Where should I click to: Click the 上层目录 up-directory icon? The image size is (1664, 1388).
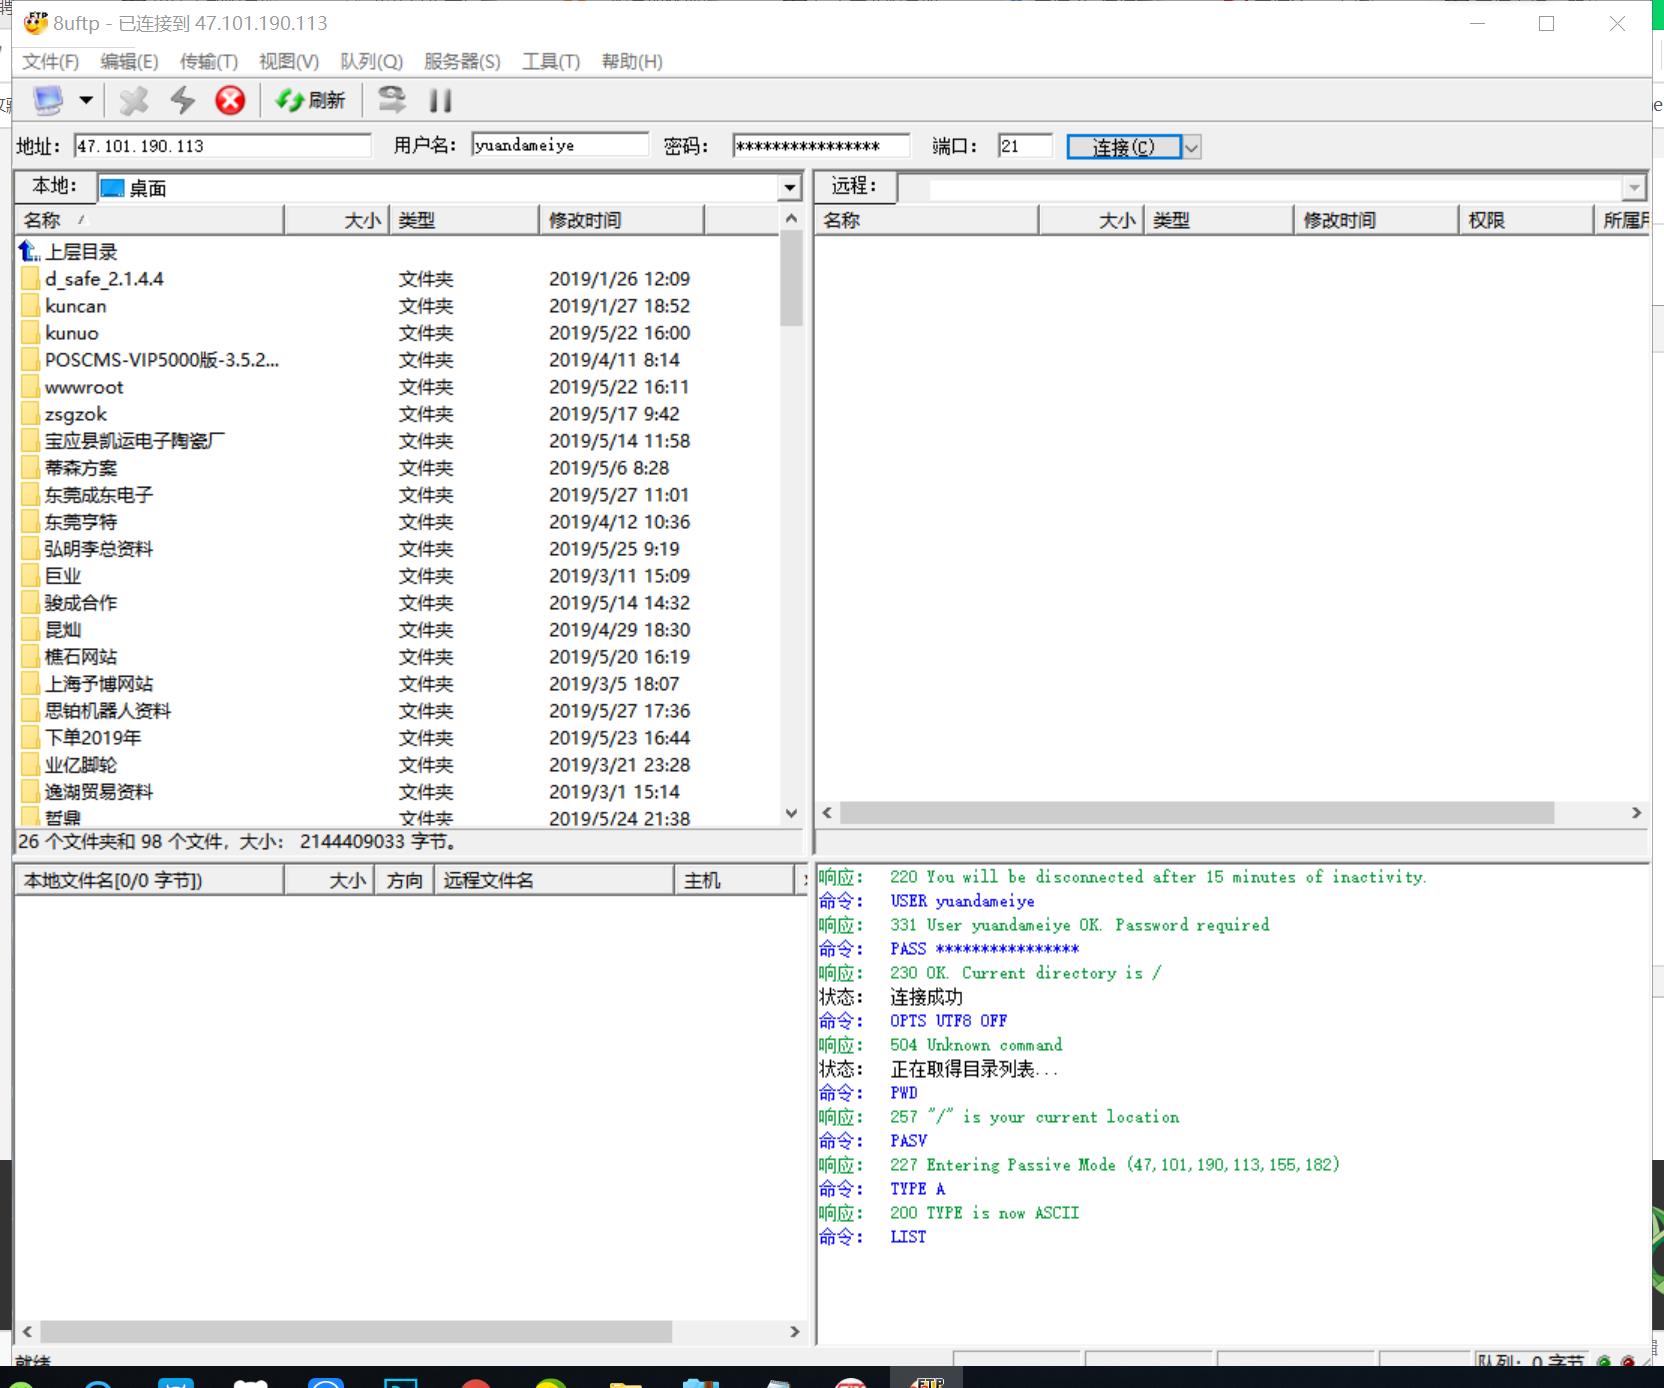pyautogui.click(x=29, y=251)
